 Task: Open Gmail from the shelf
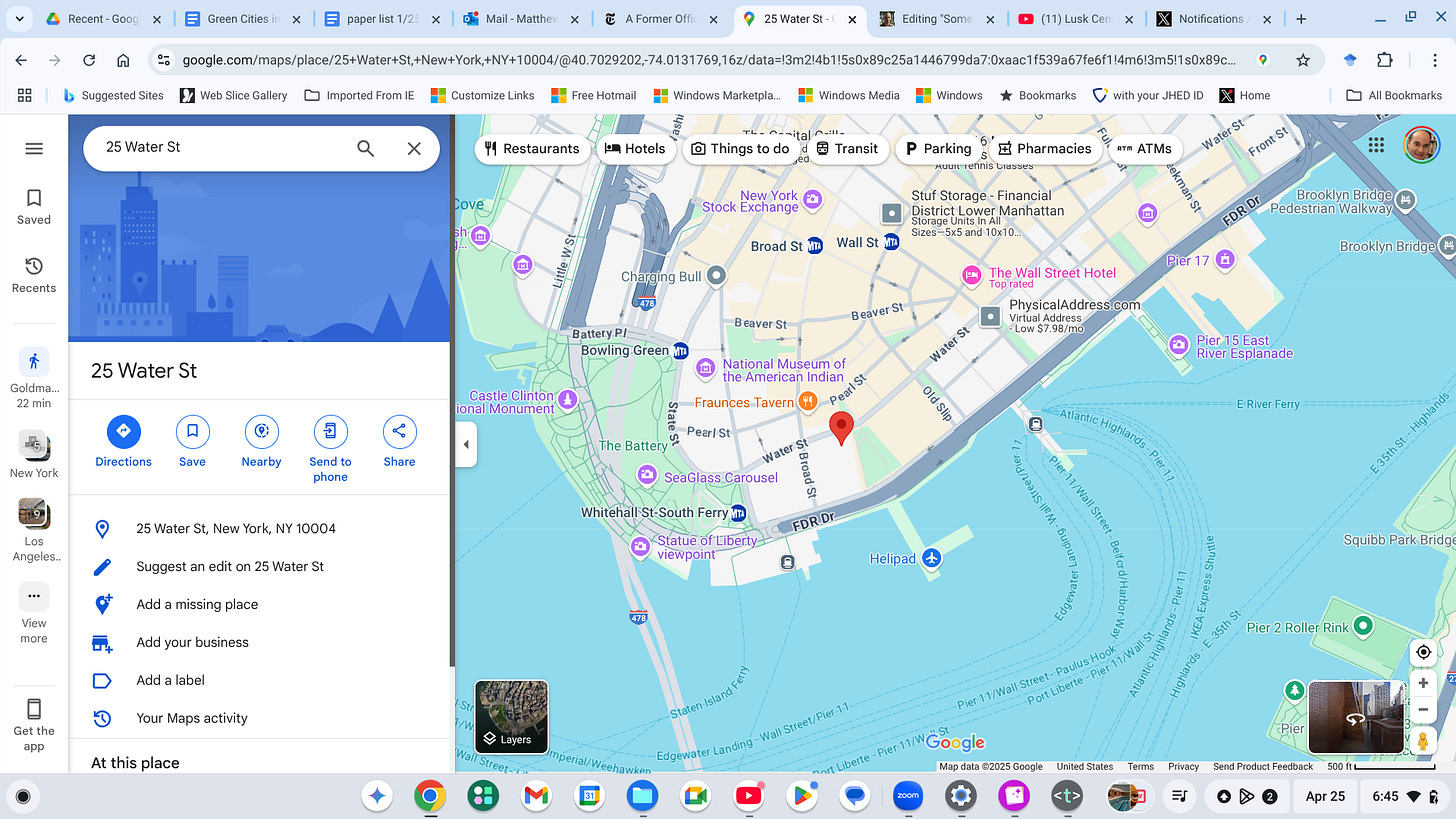pos(536,796)
